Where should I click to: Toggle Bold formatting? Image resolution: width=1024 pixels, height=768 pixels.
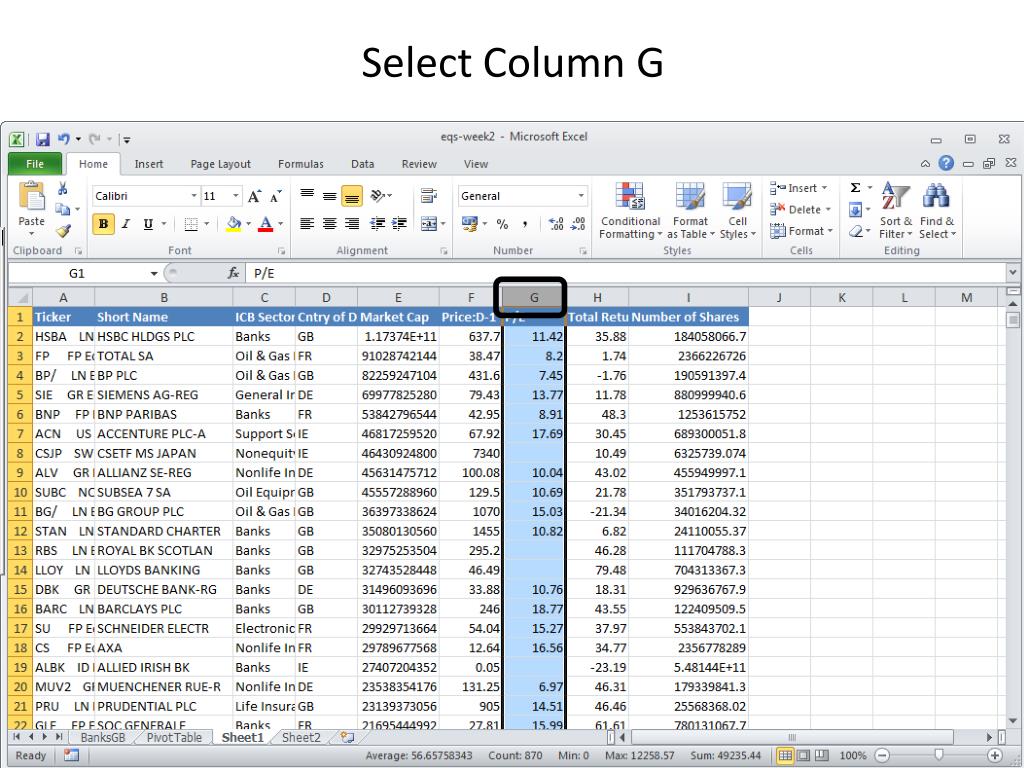tap(103, 224)
